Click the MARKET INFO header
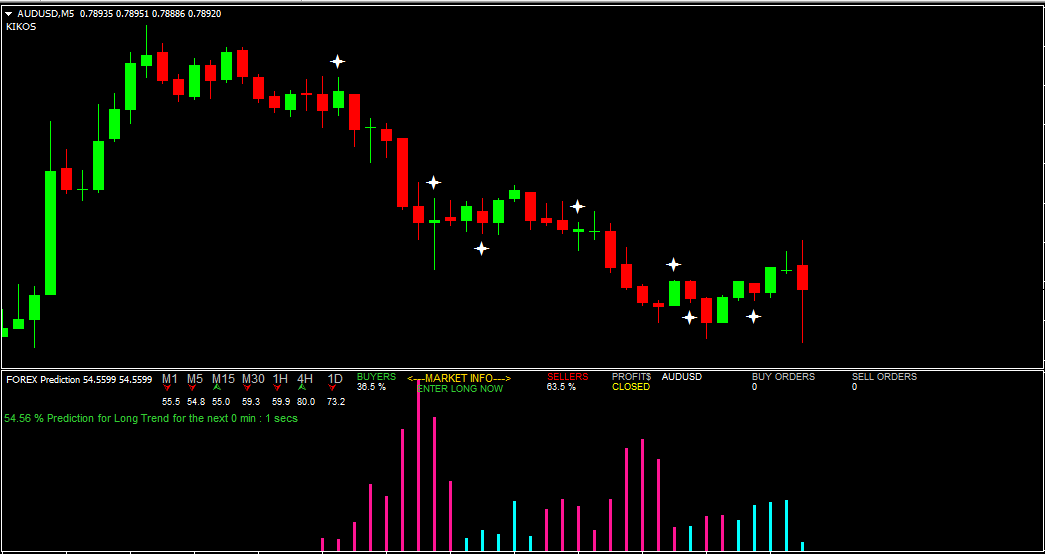1045x554 pixels. point(459,378)
